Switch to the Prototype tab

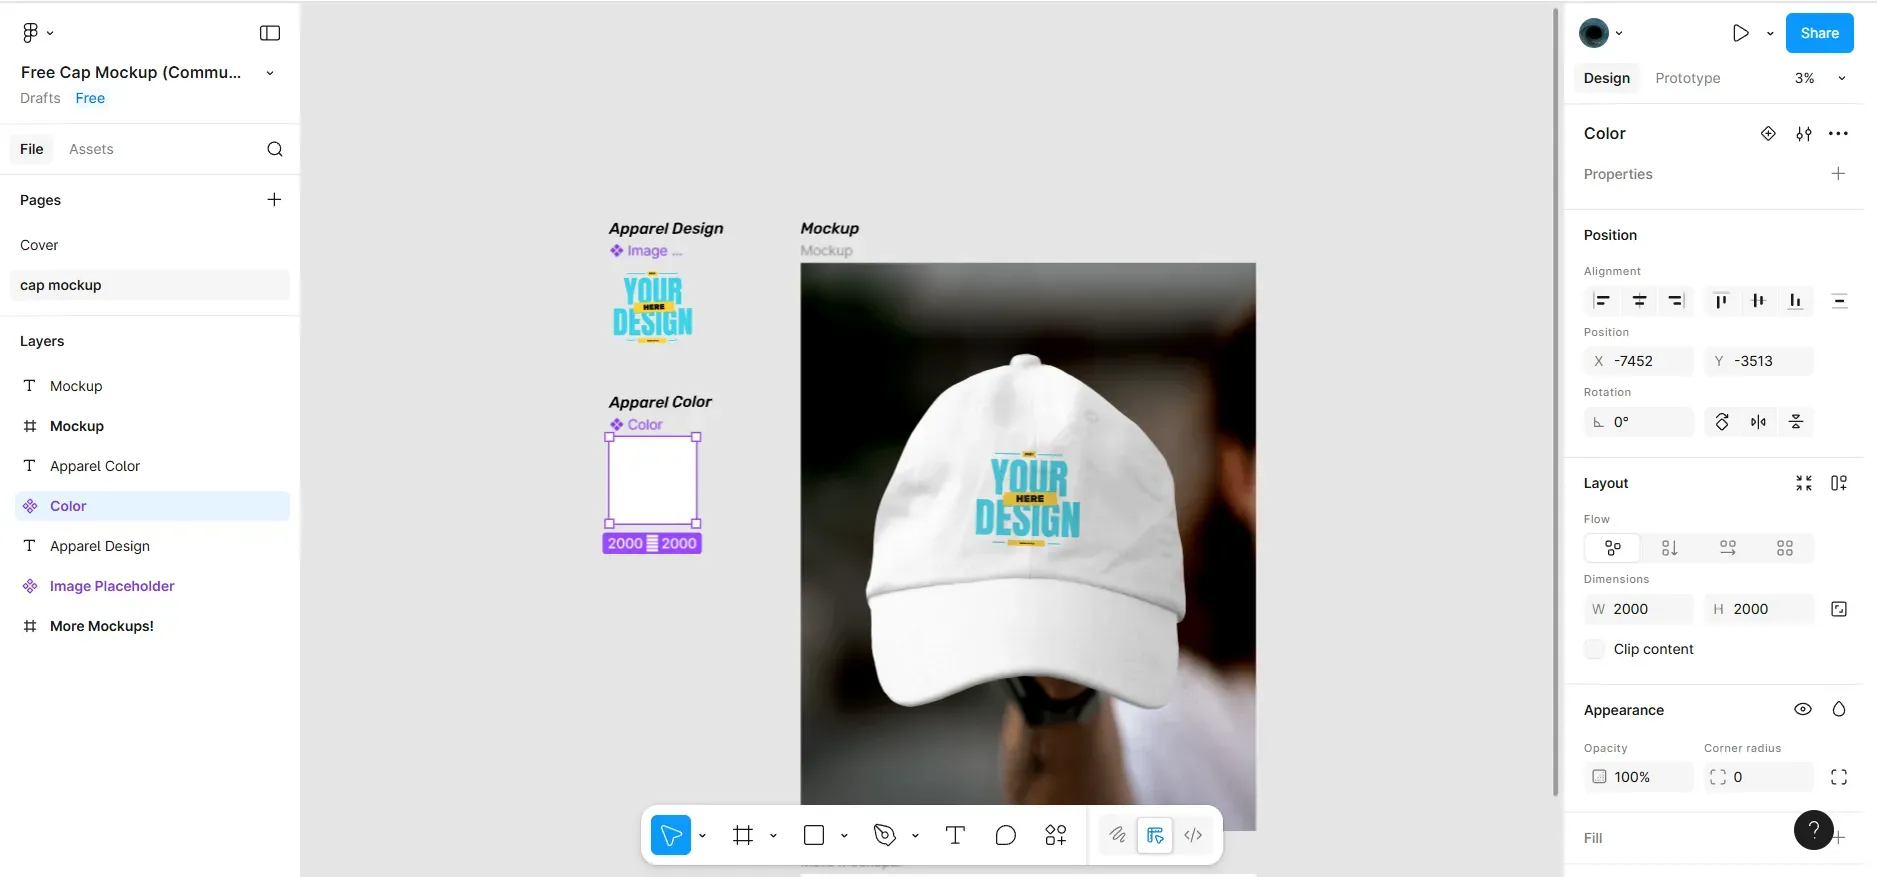tap(1688, 78)
